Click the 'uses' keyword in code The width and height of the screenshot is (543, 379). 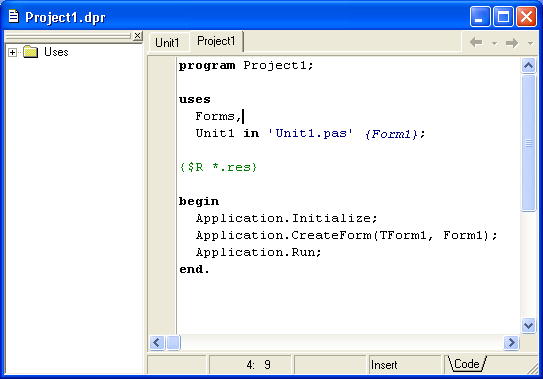click(195, 99)
